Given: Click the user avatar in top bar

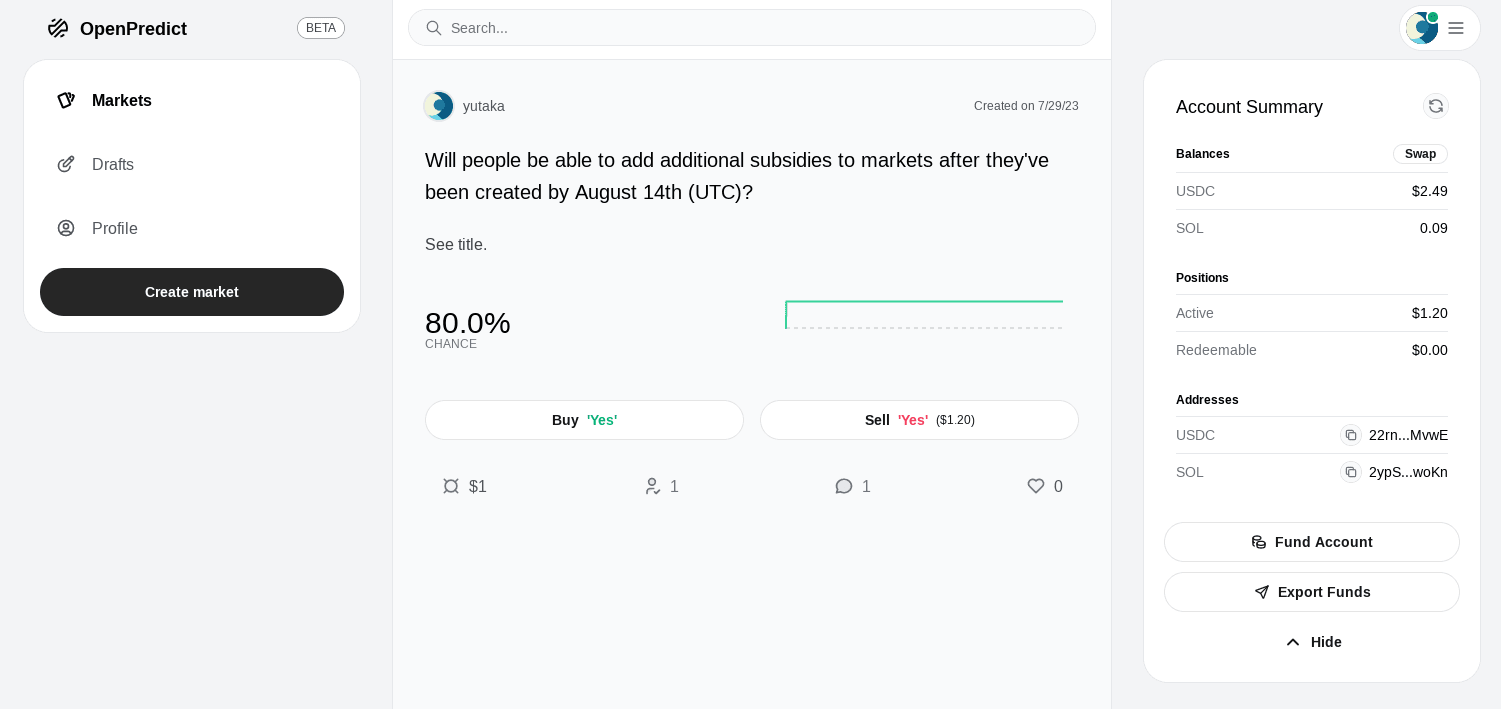Looking at the screenshot, I should (1422, 28).
